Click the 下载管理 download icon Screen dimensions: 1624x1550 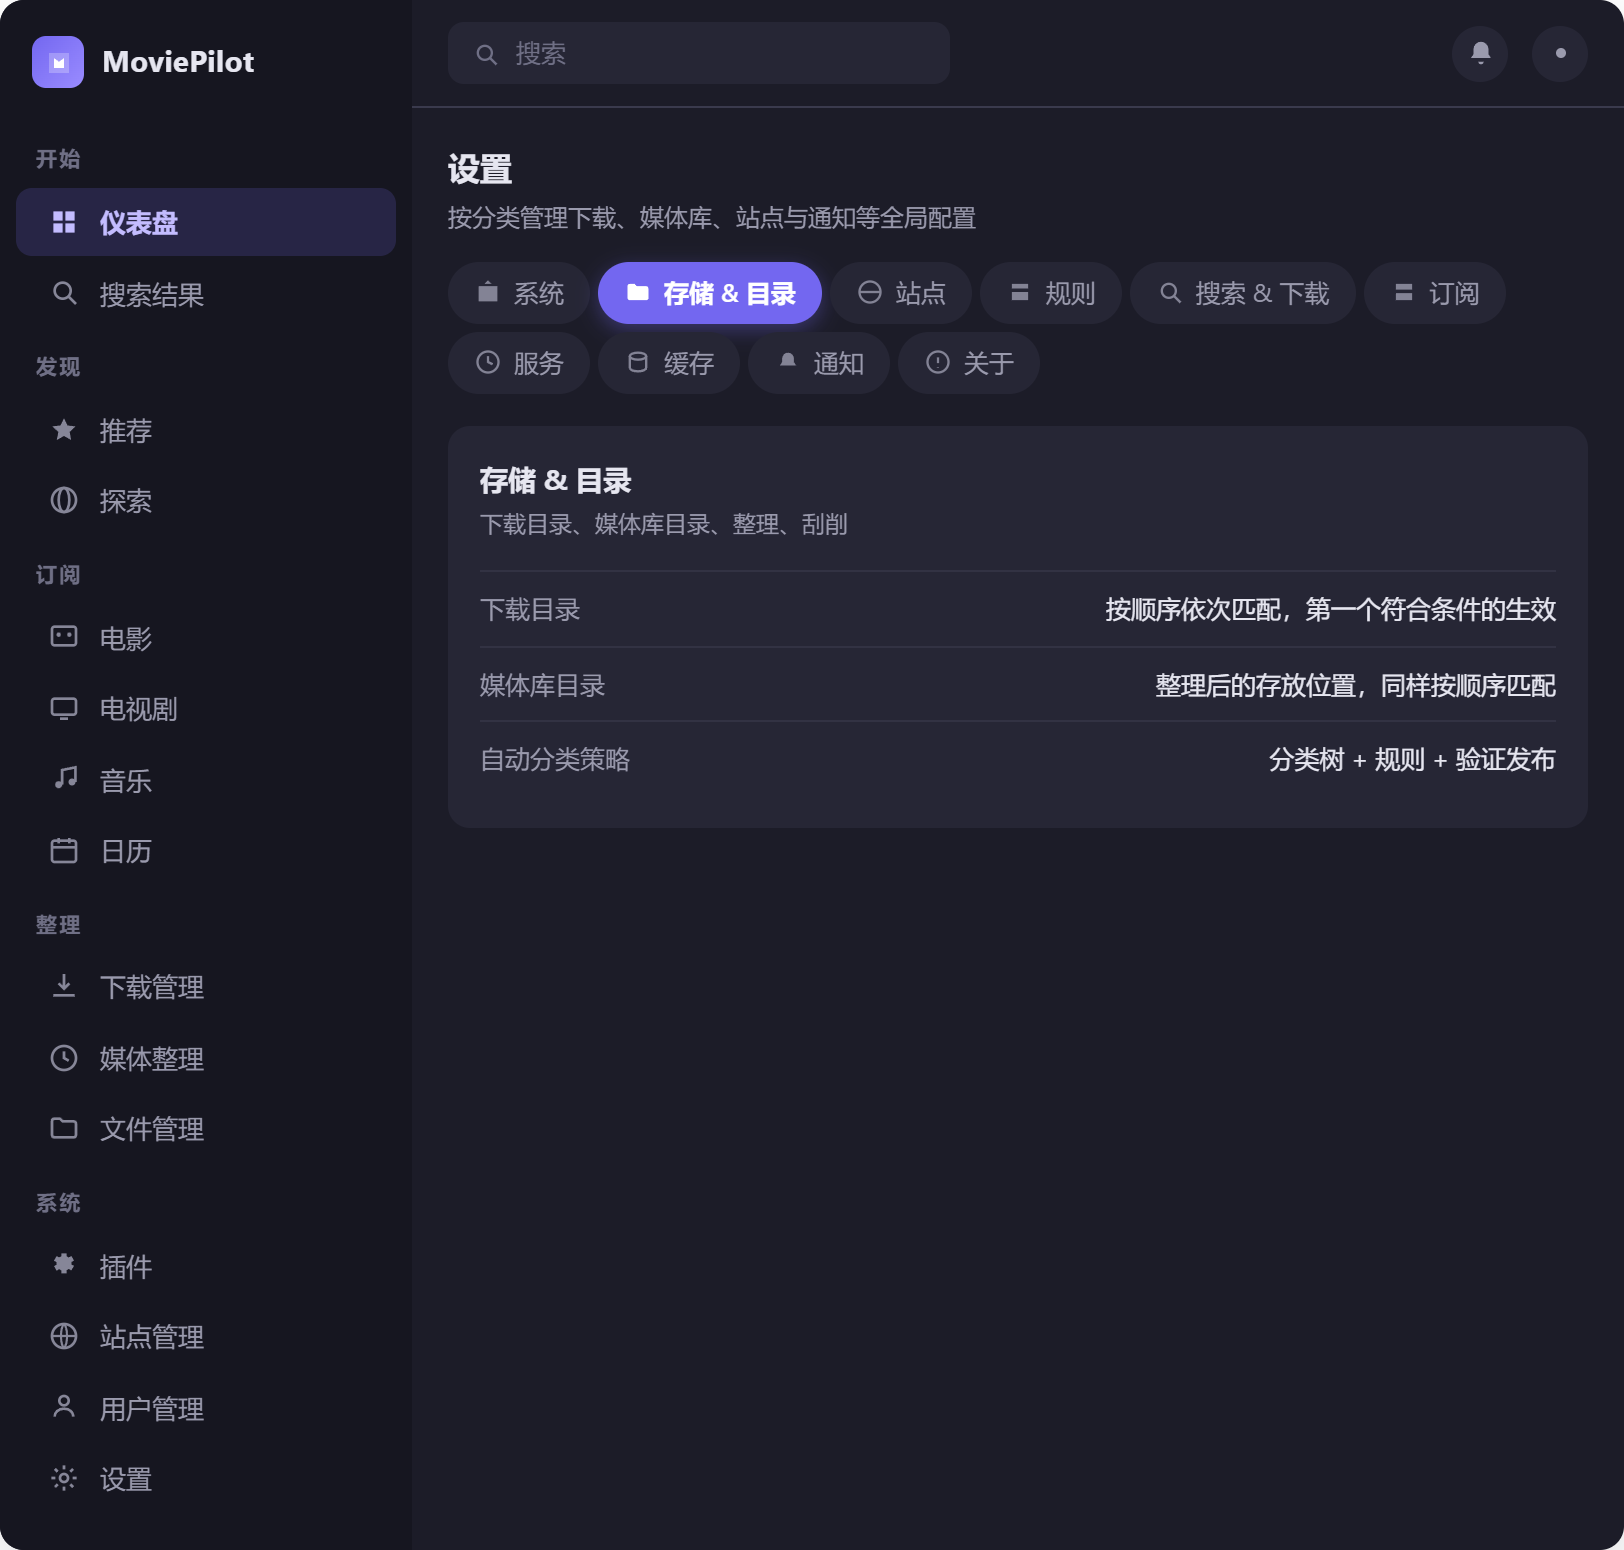pos(64,986)
